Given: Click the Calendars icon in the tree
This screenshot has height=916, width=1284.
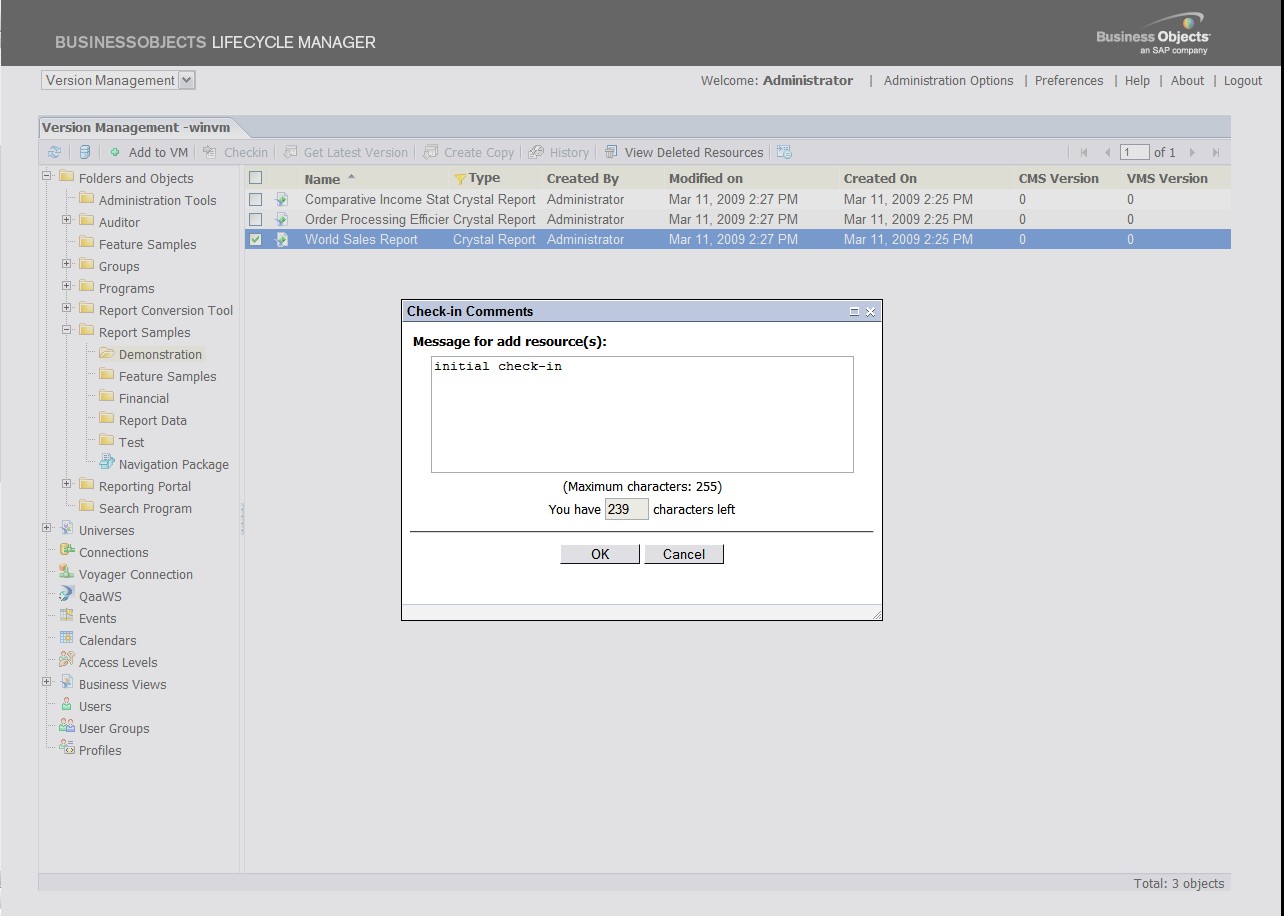Looking at the screenshot, I should point(66,639).
